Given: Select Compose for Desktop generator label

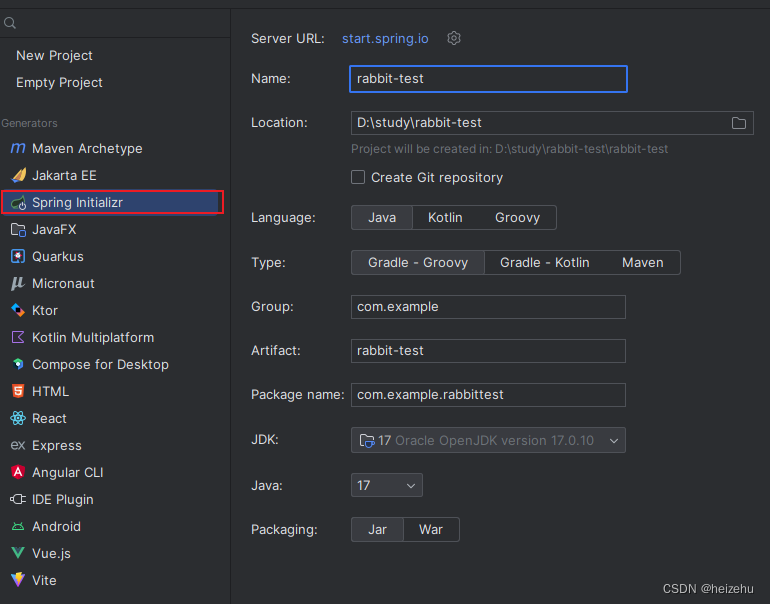Looking at the screenshot, I should (x=100, y=364).
